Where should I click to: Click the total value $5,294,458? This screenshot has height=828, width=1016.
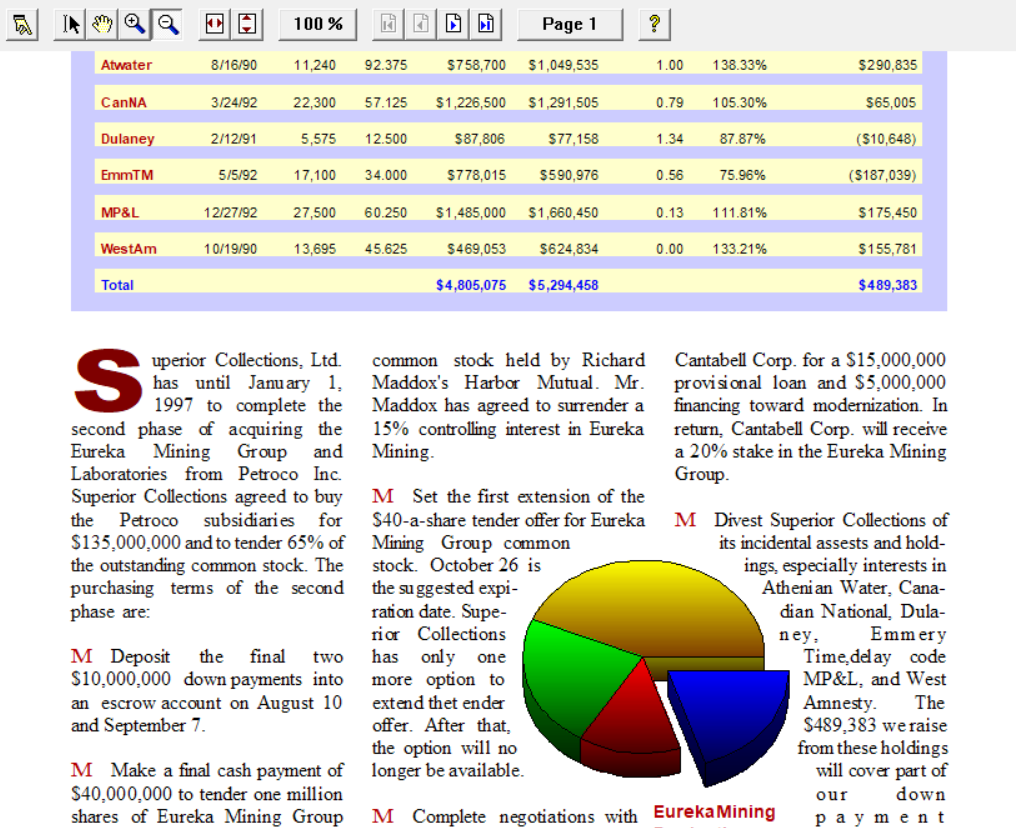(563, 285)
